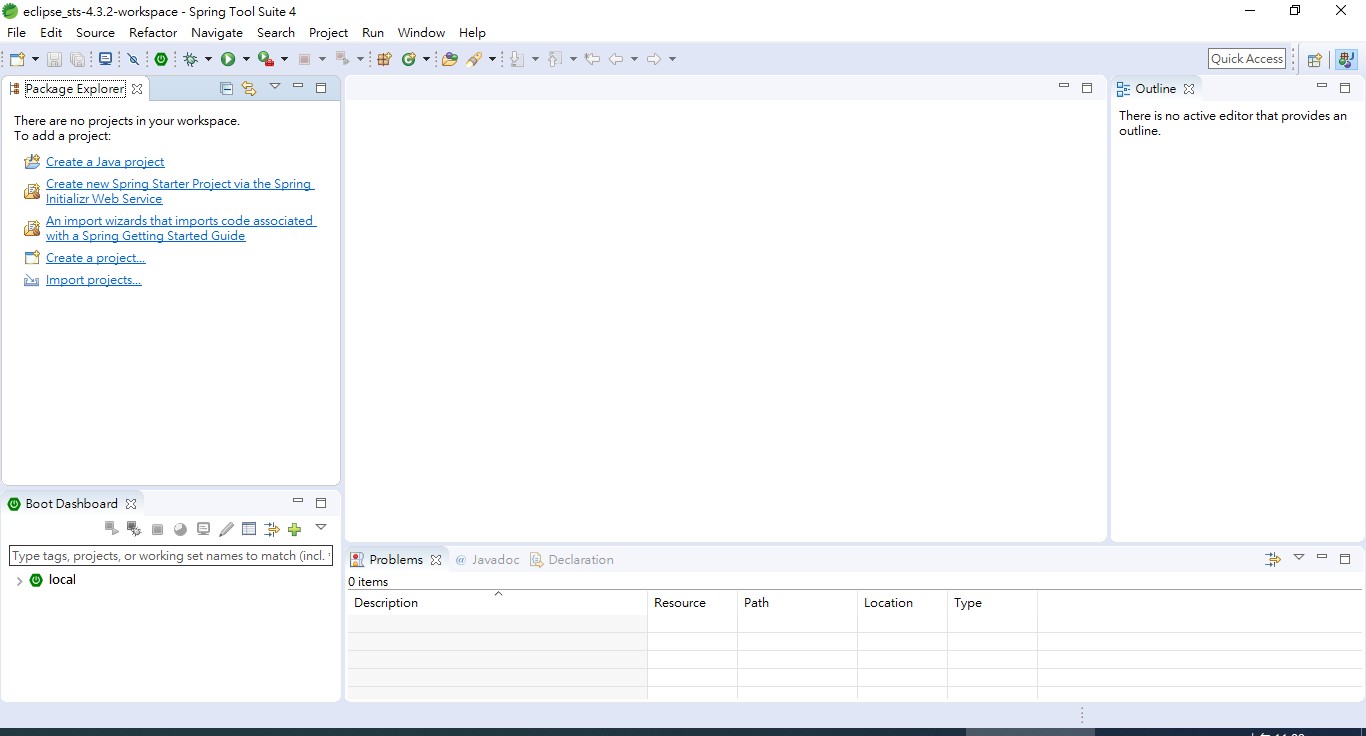Click the Create a Java project link

pyautogui.click(x=105, y=162)
